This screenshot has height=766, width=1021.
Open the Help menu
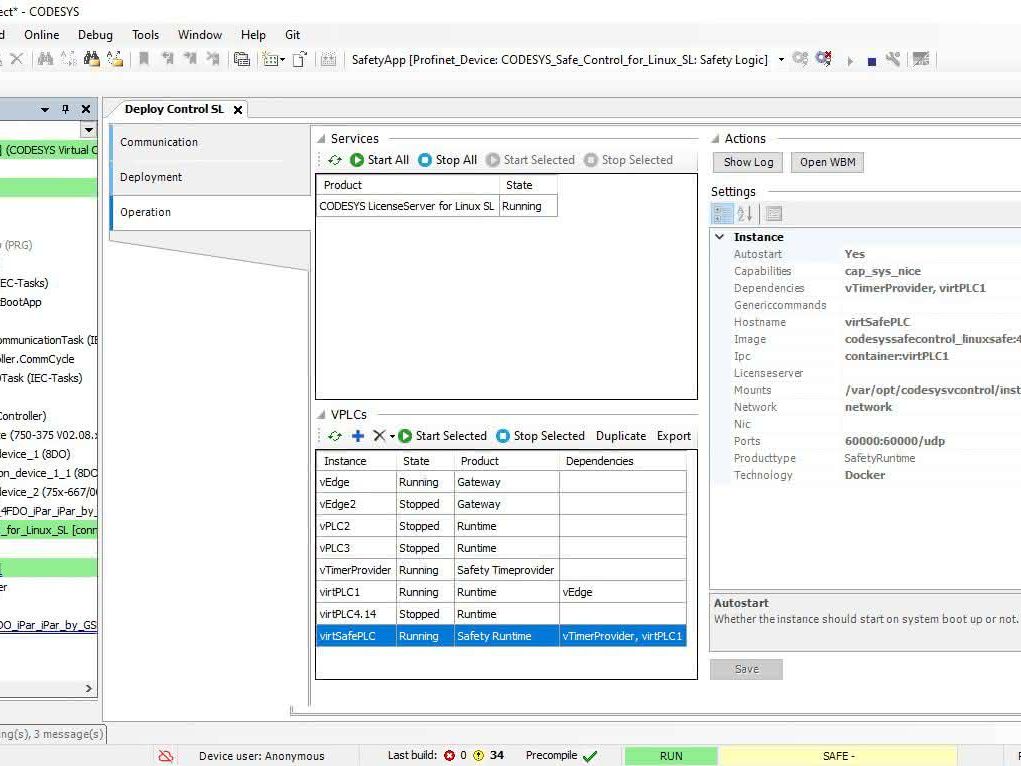pos(253,35)
